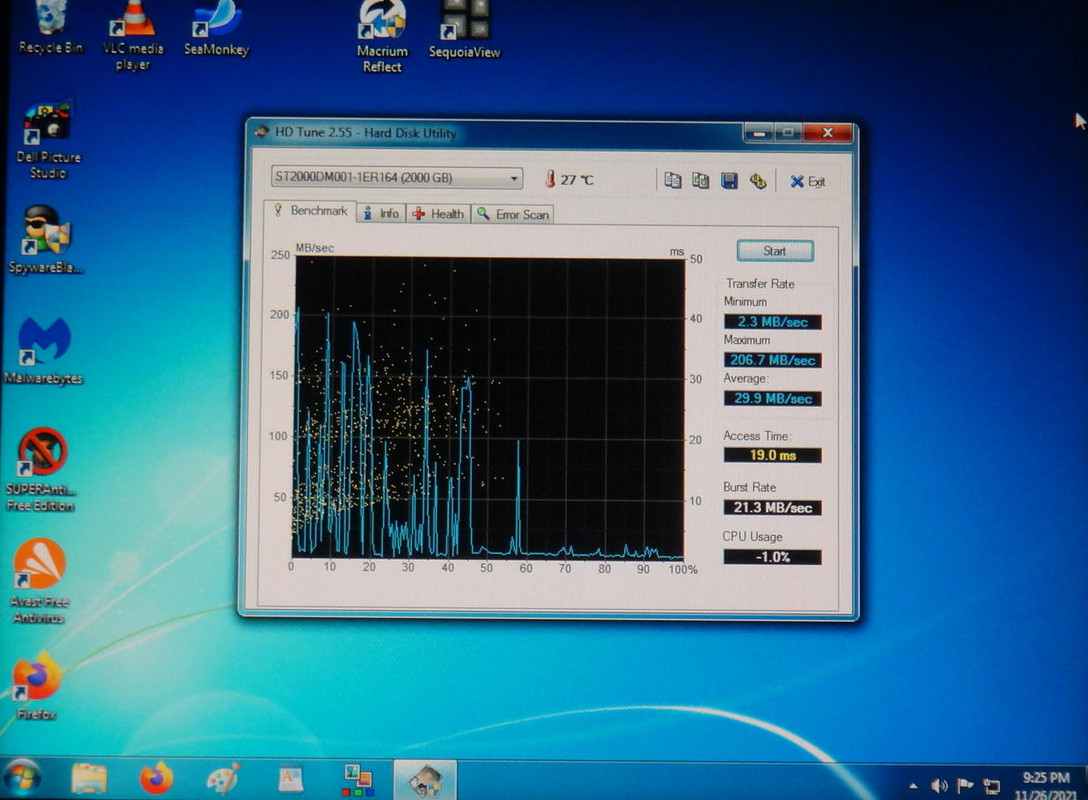Click the 9:25 PM taskbar clock

click(1046, 778)
